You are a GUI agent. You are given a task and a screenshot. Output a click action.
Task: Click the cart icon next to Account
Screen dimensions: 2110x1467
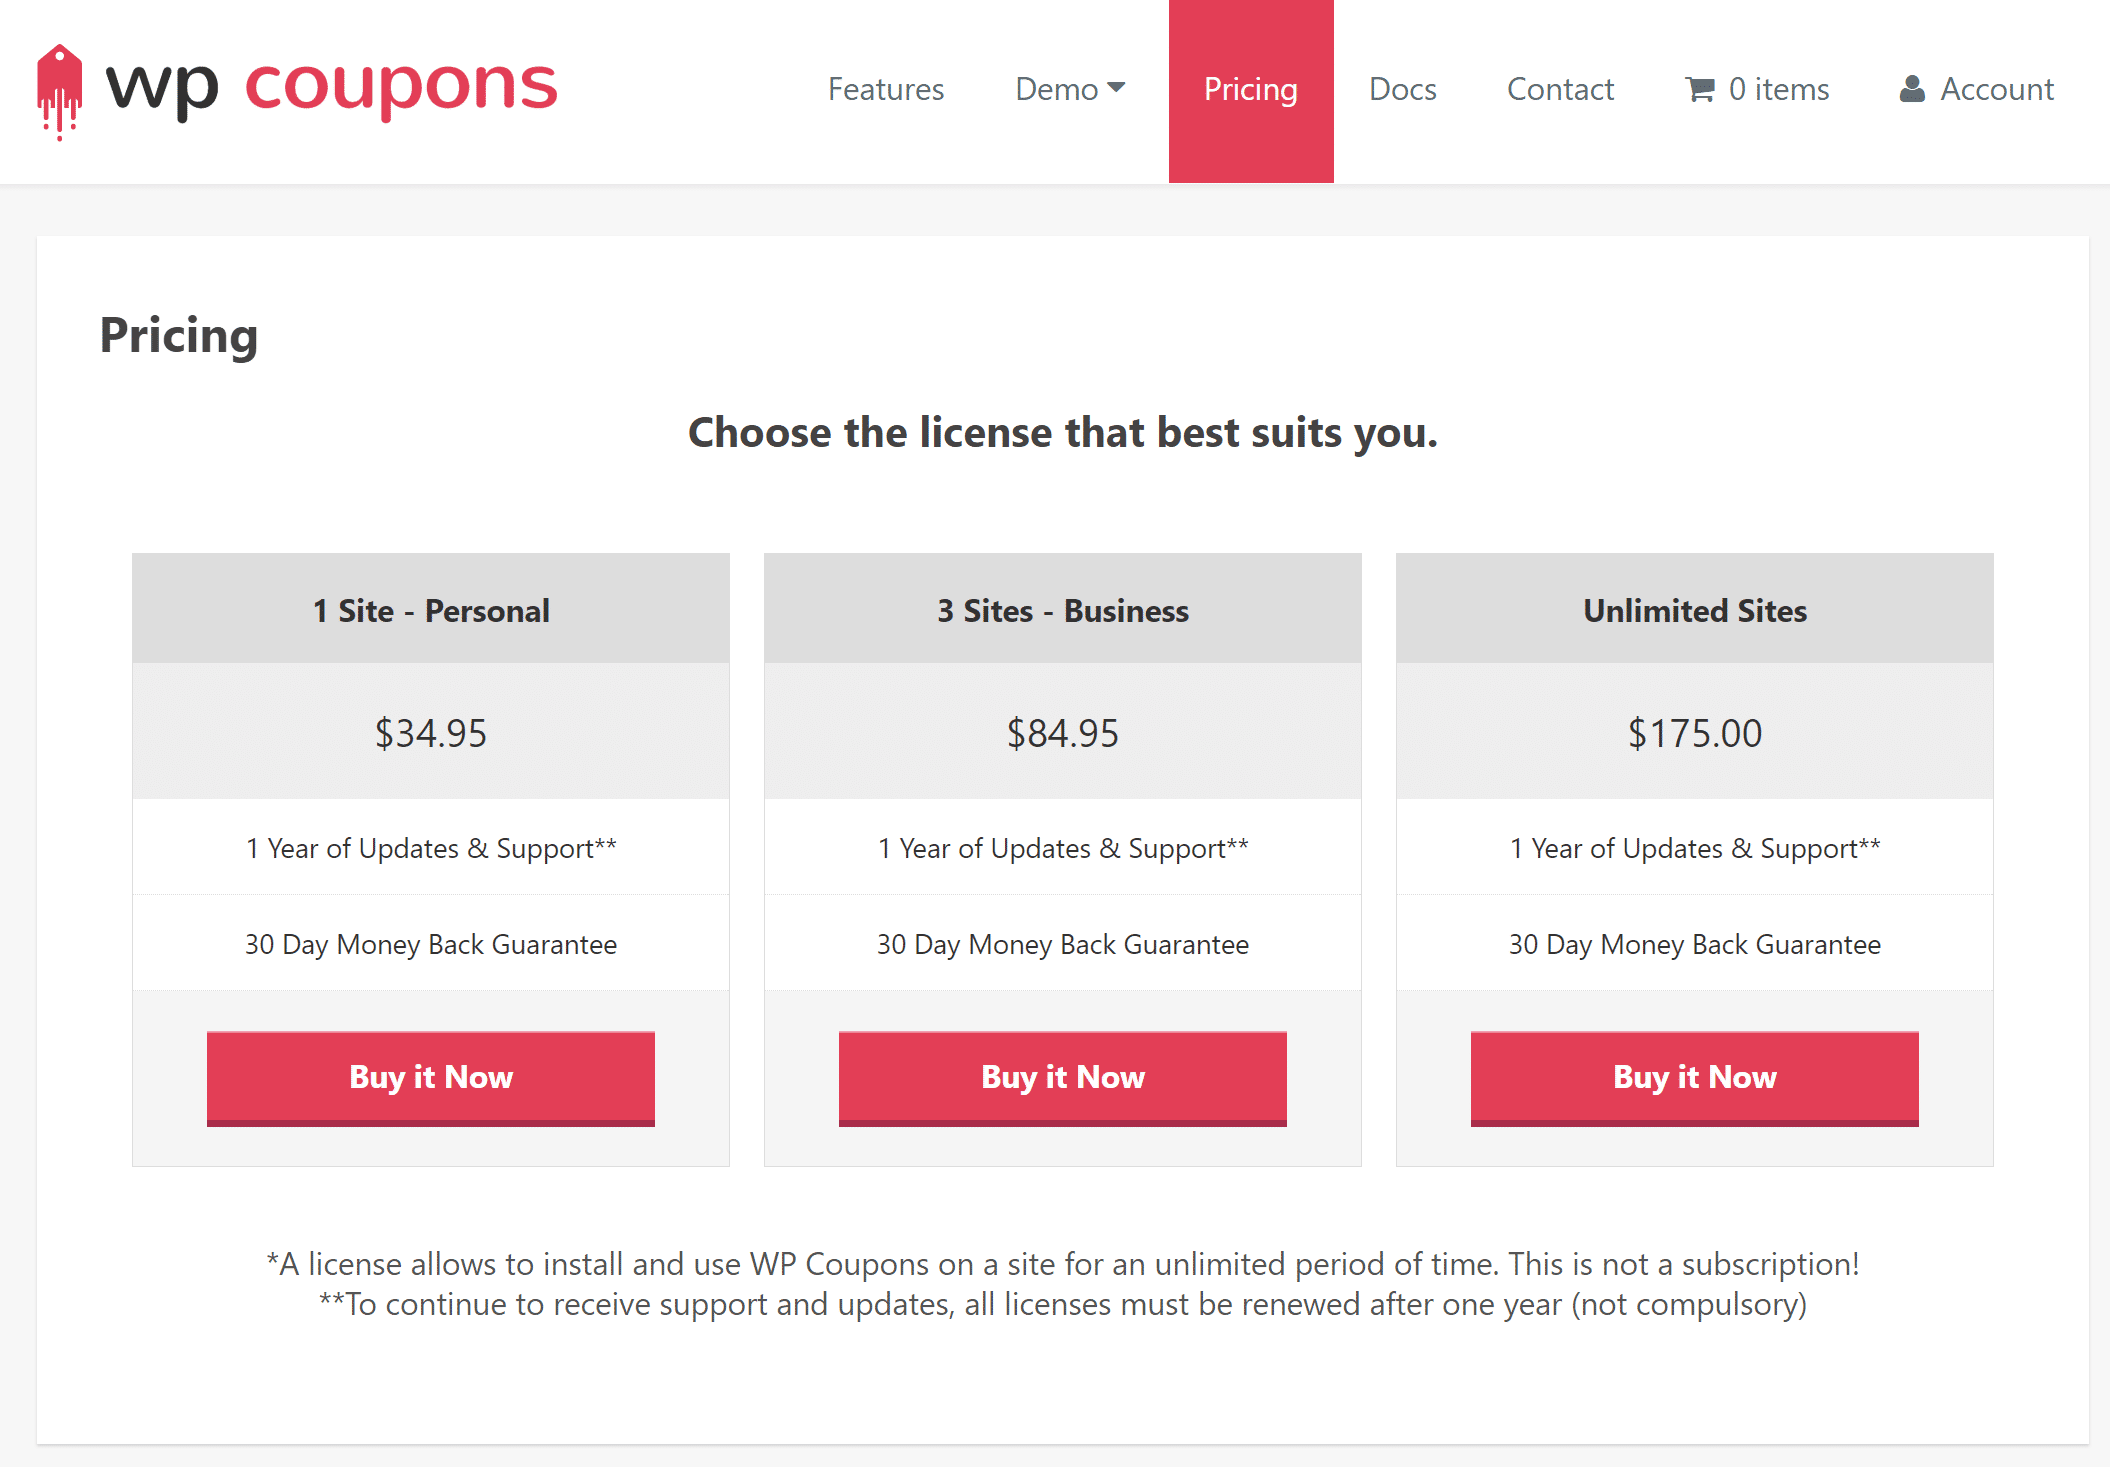click(x=1700, y=89)
